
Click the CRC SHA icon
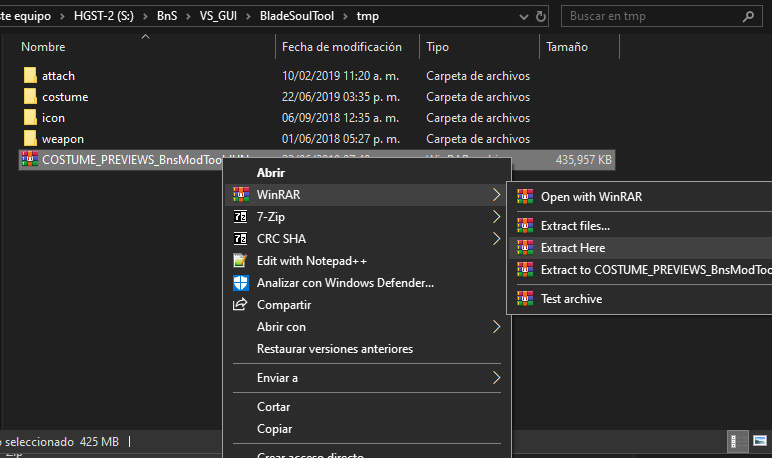[x=240, y=239]
